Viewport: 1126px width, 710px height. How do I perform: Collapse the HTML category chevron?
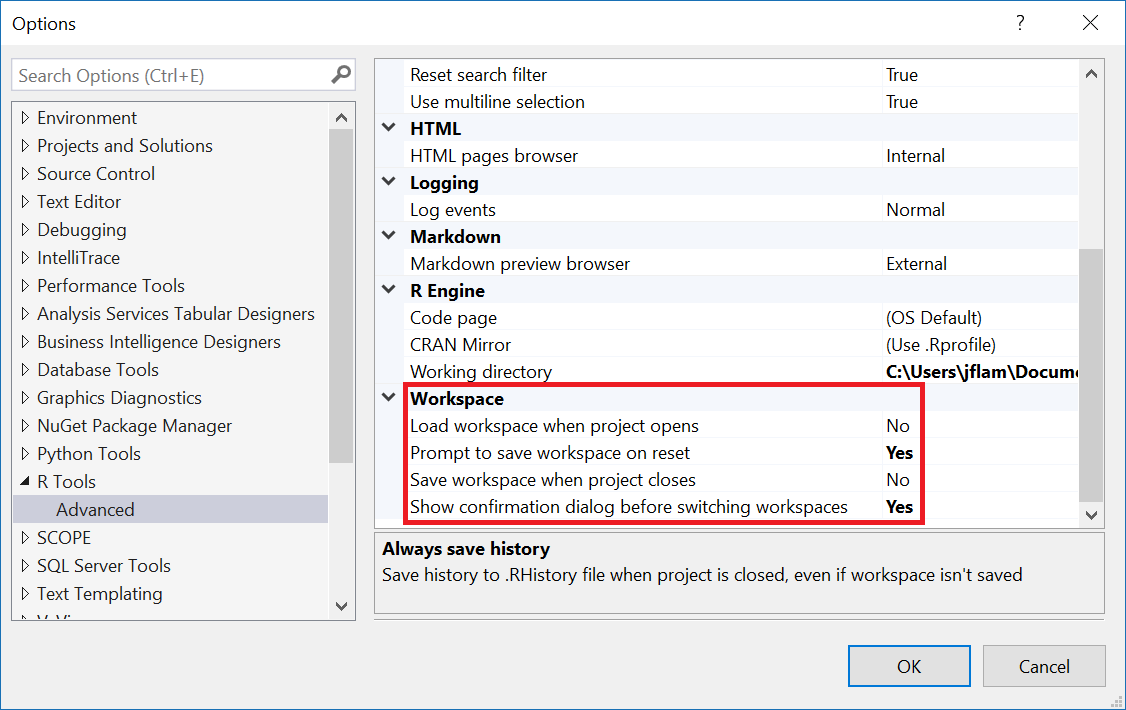pos(388,128)
